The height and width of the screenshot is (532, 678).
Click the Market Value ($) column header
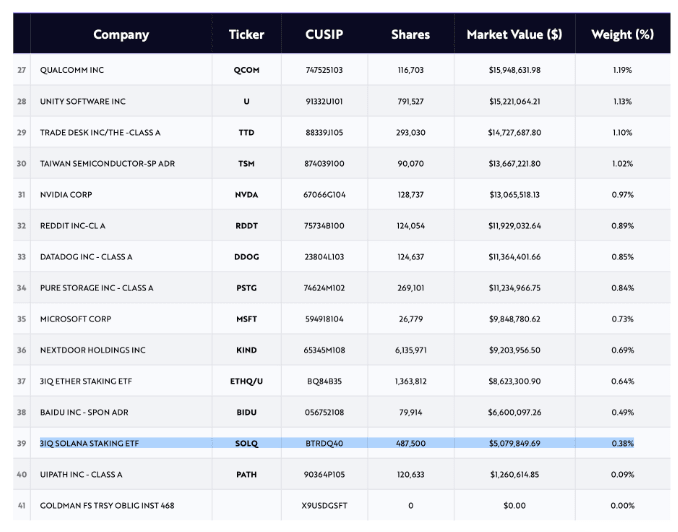point(515,34)
